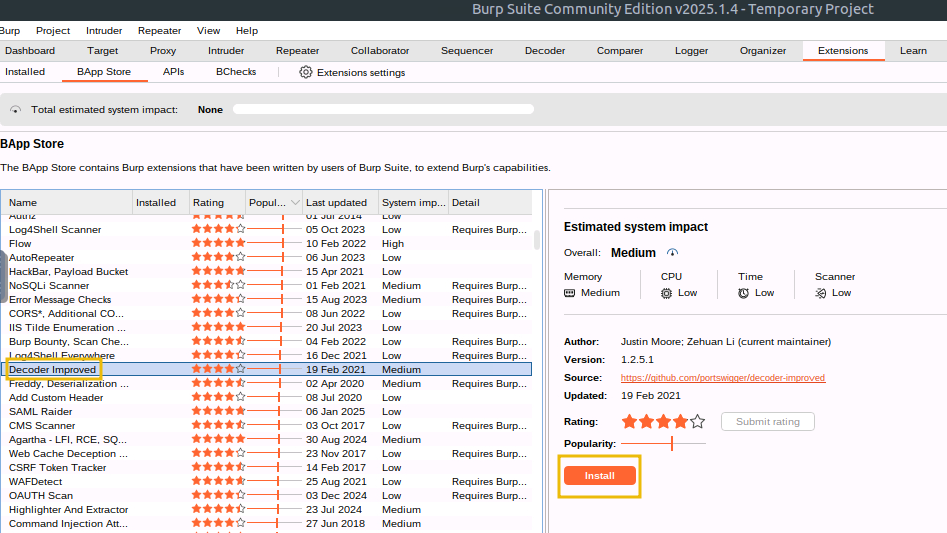Image resolution: width=947 pixels, height=533 pixels.
Task: Select the Flow extension row
Action: 266,243
